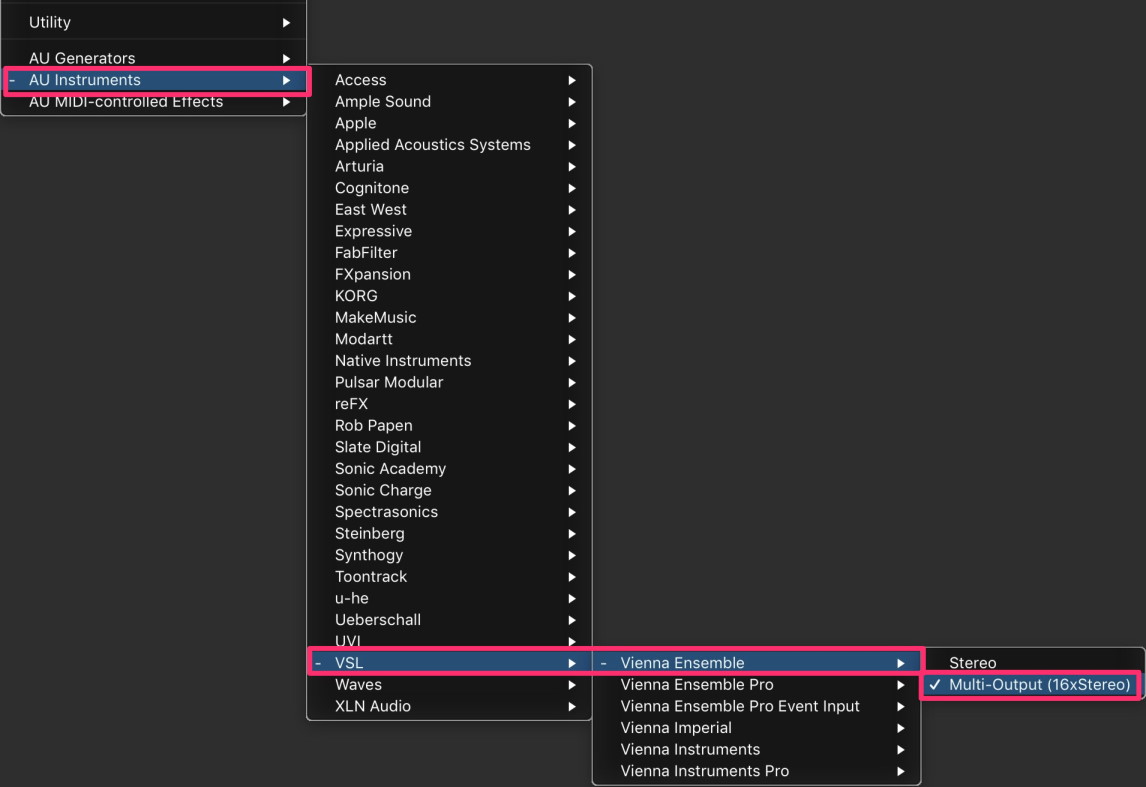Open Applied Acoustics Systems submenu
The height and width of the screenshot is (787, 1146).
(x=449, y=145)
